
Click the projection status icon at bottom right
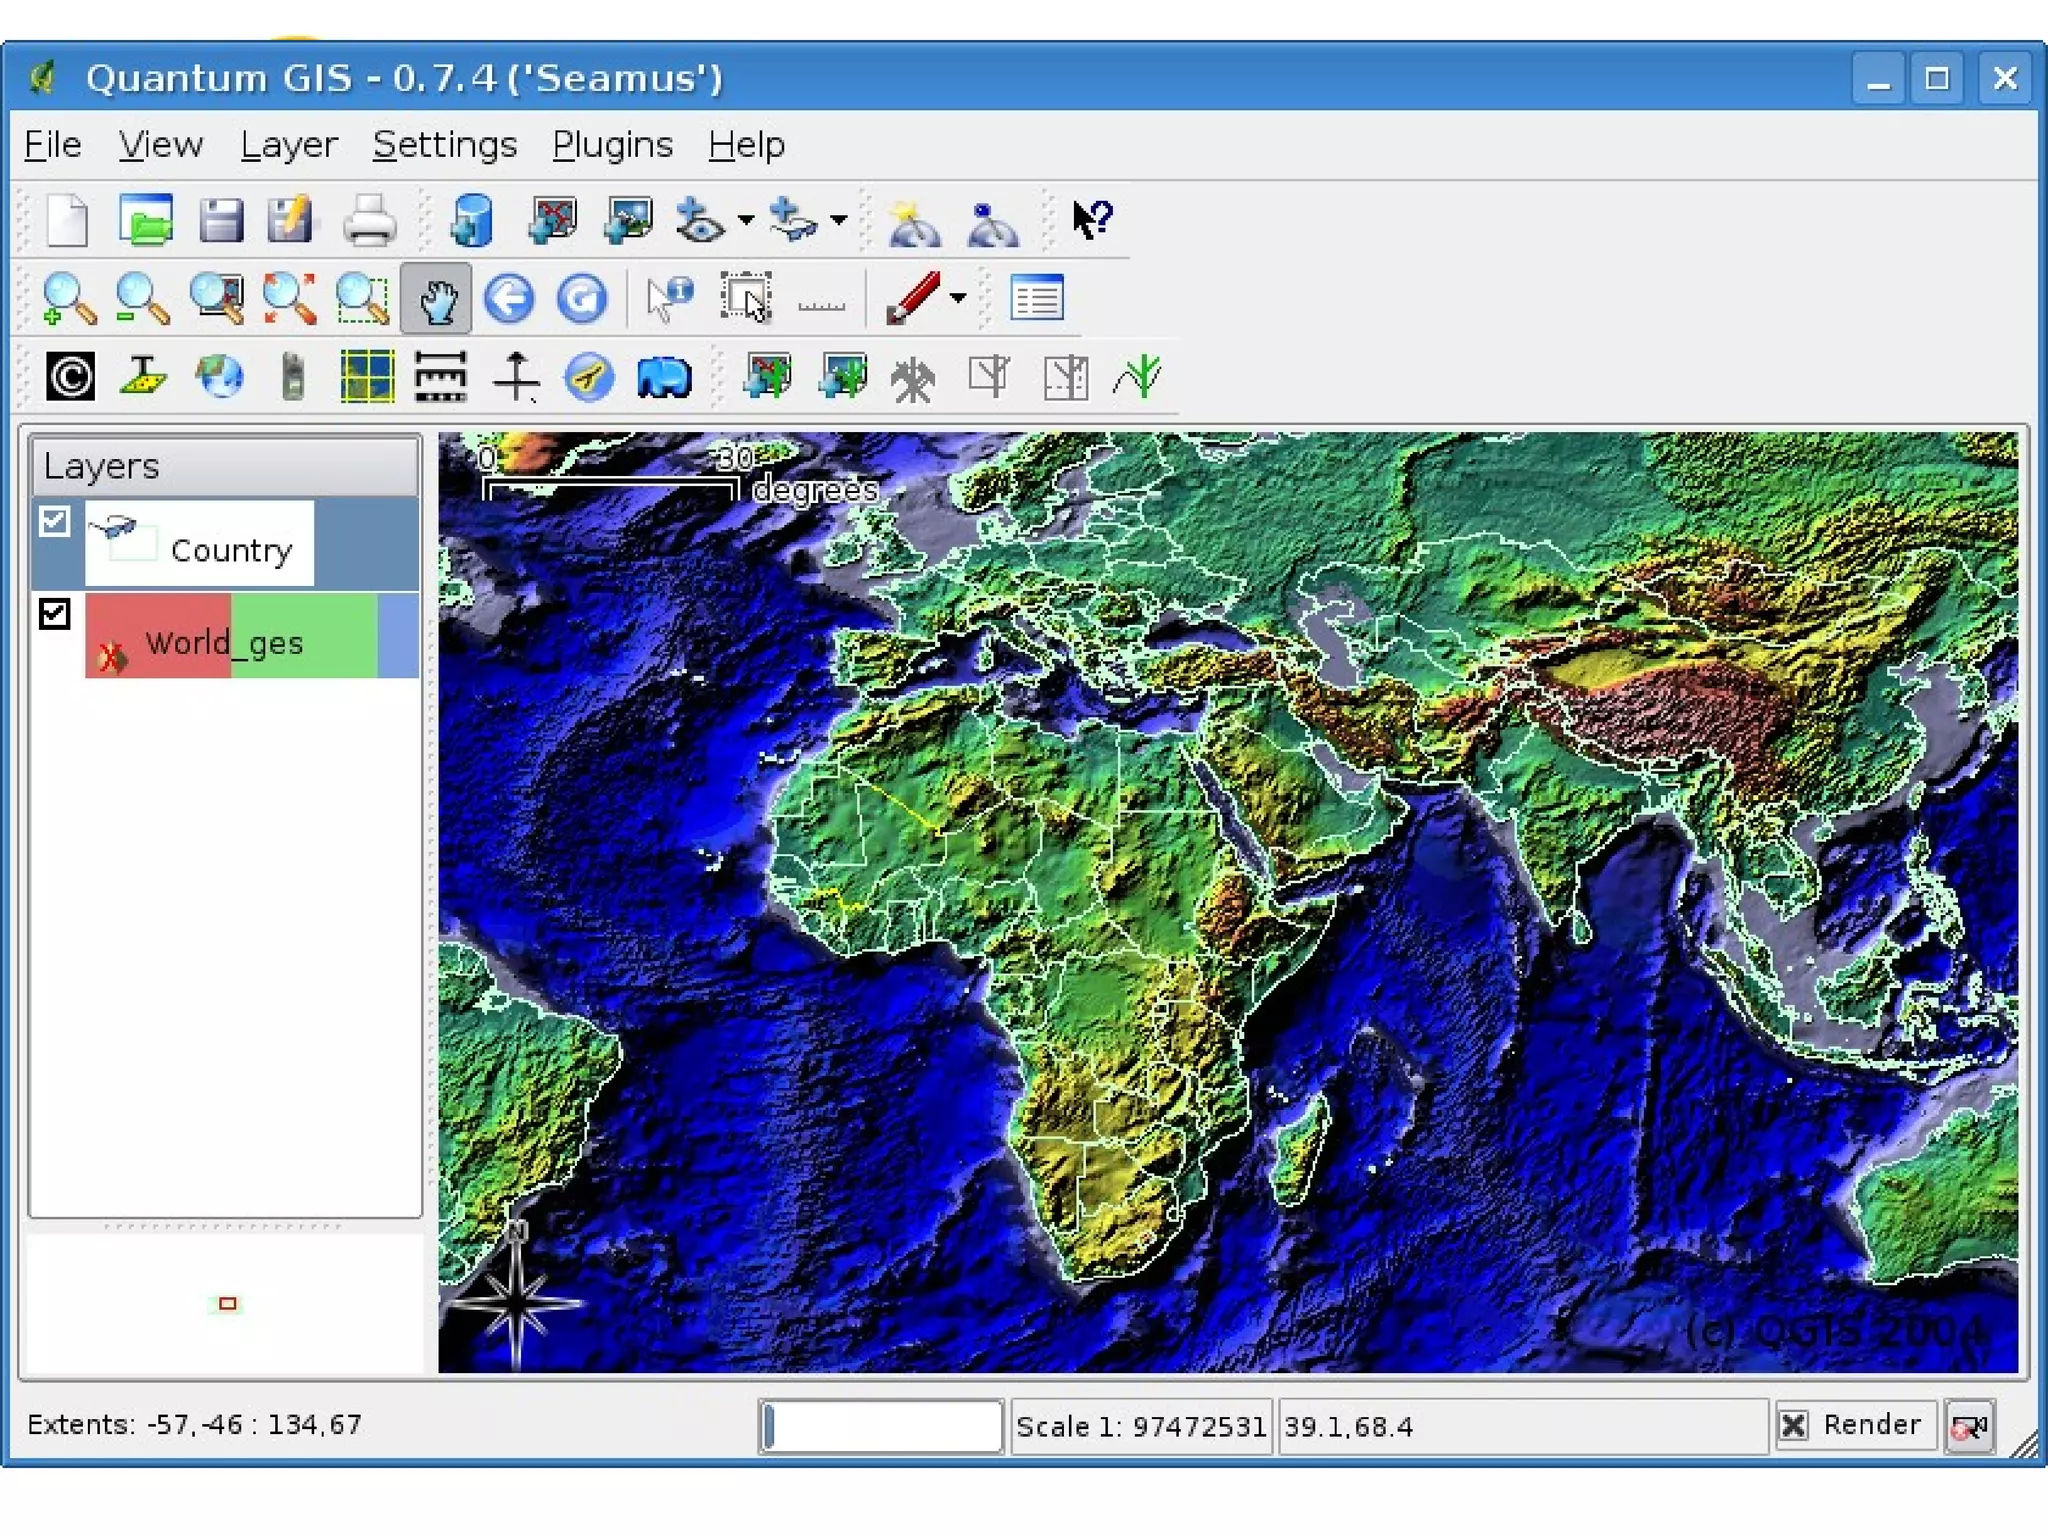click(x=1970, y=1426)
